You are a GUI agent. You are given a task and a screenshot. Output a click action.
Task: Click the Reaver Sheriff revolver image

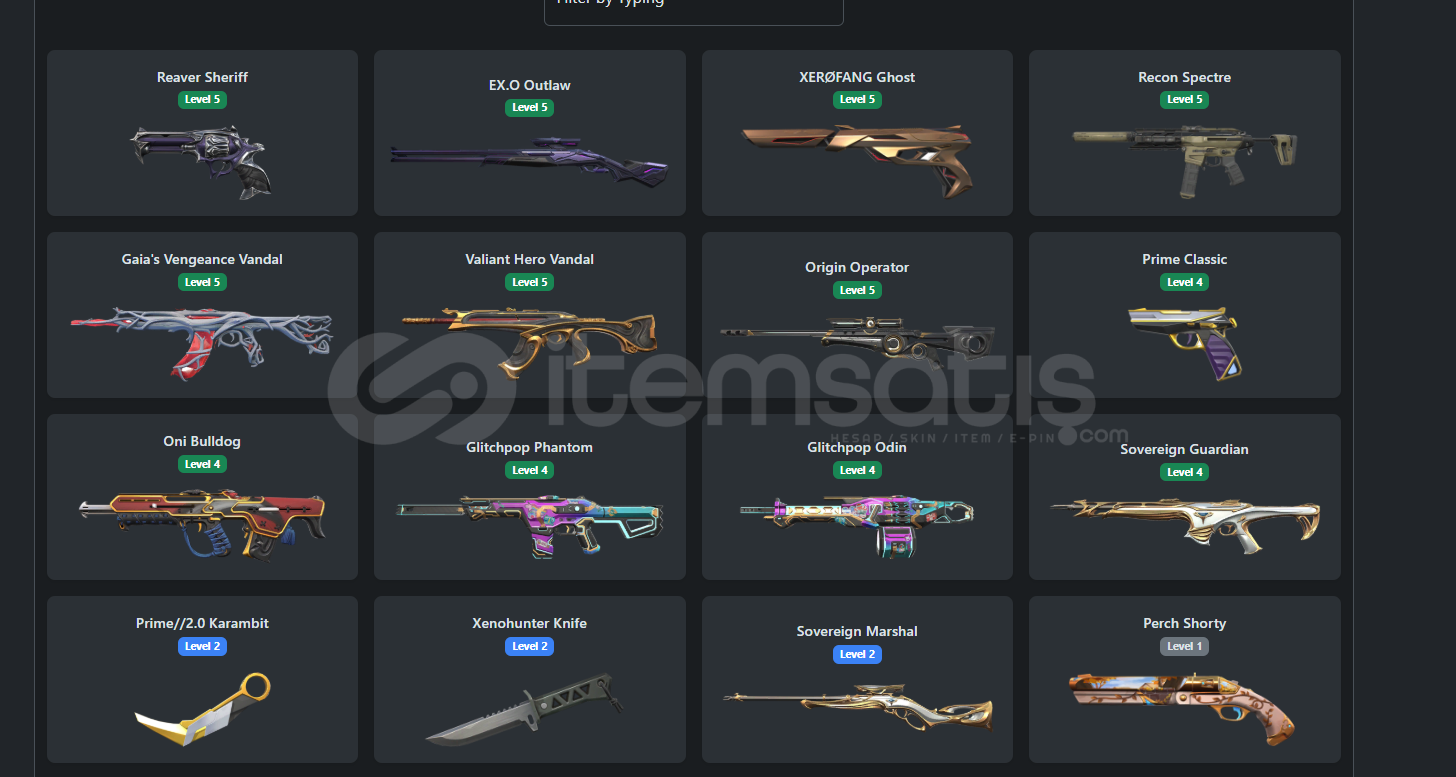pos(202,160)
